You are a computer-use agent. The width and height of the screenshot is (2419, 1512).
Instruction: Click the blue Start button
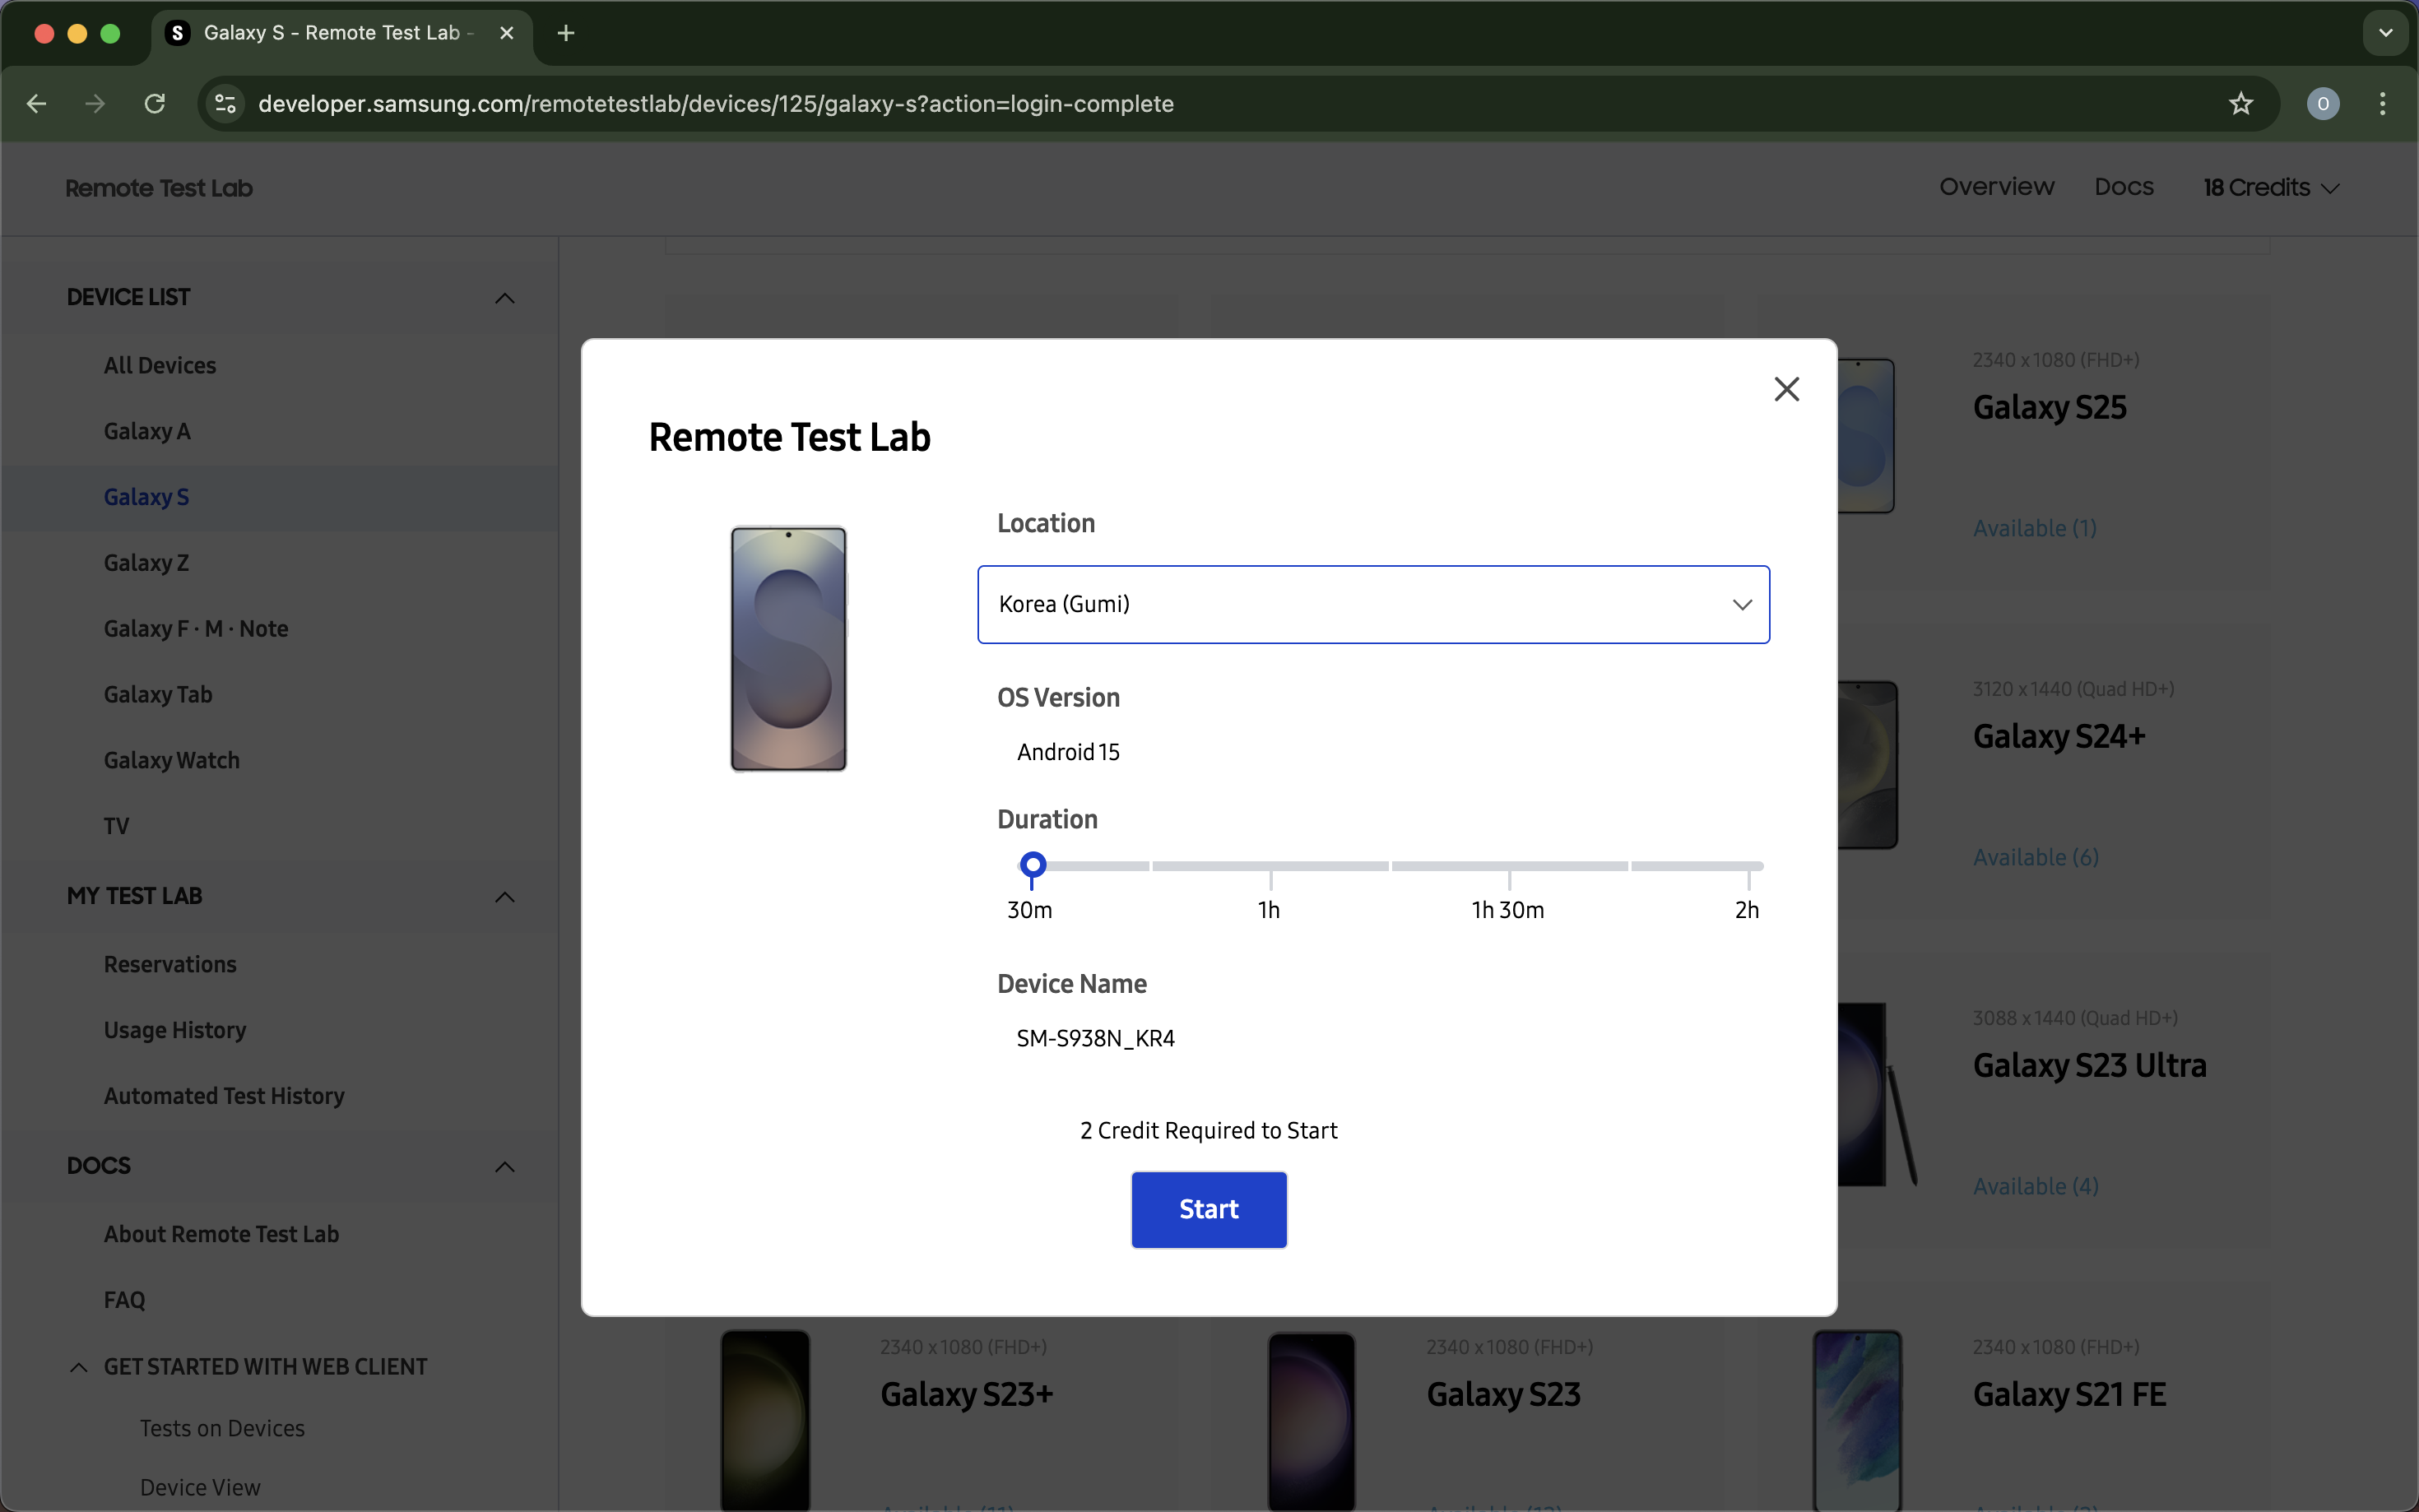(1208, 1209)
